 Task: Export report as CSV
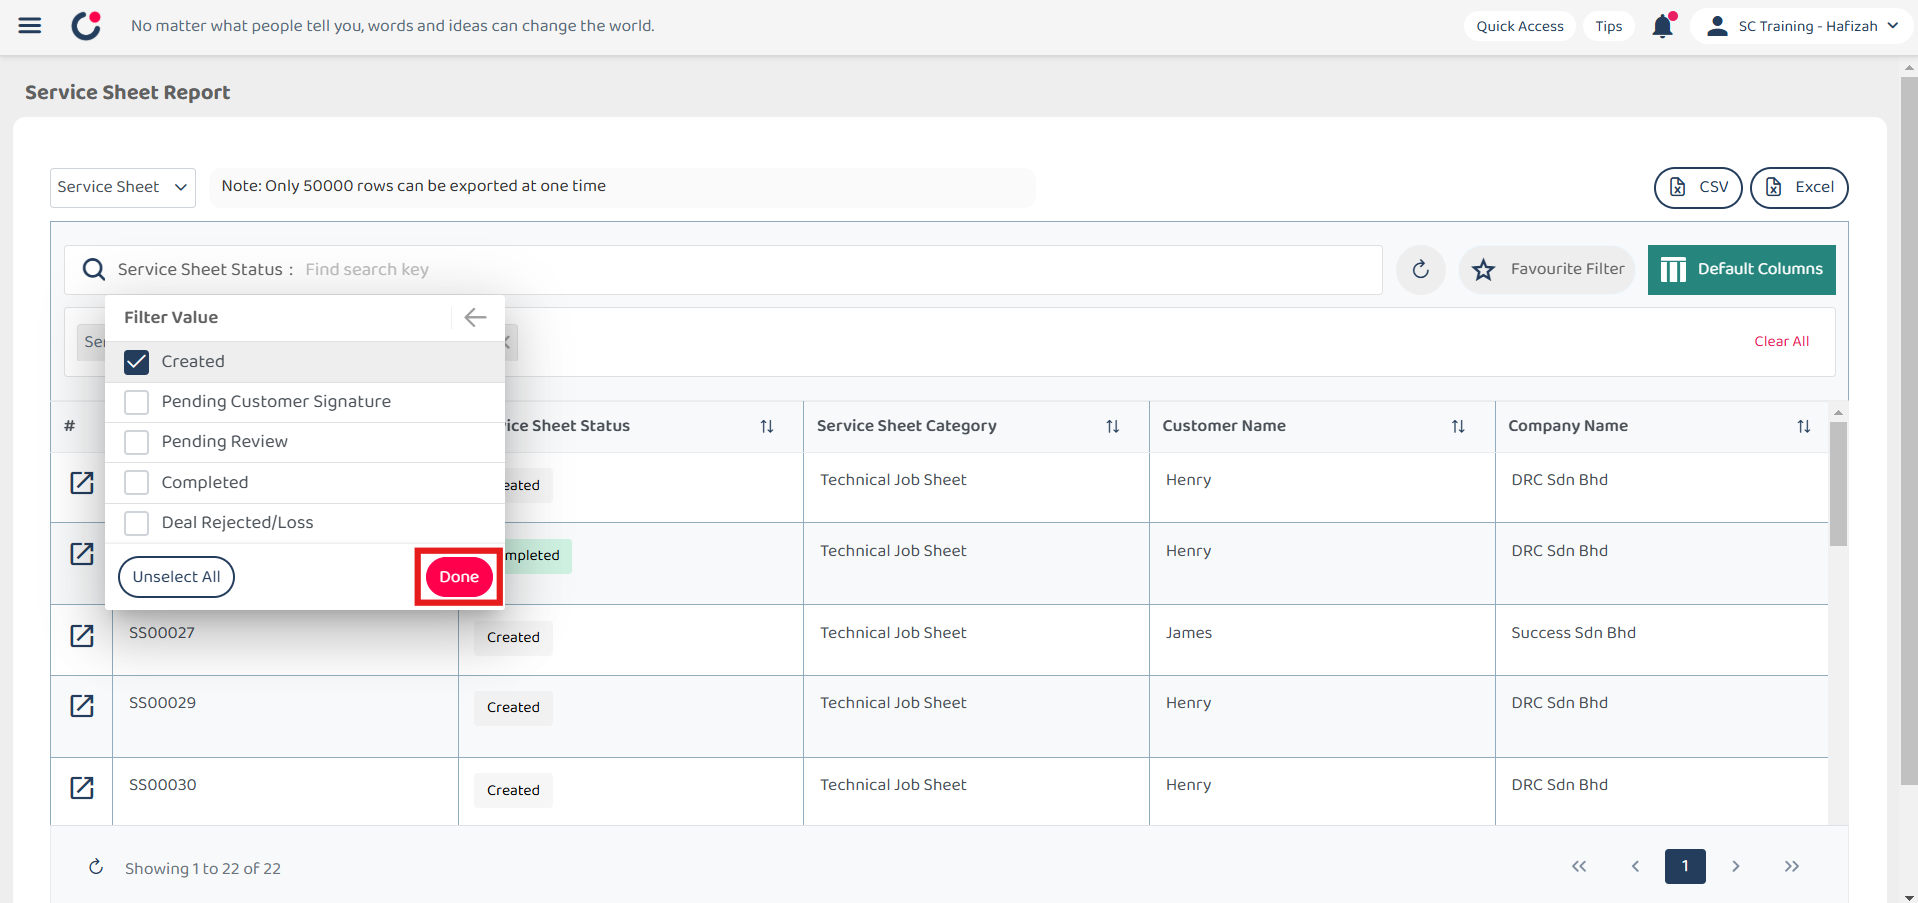coord(1698,188)
